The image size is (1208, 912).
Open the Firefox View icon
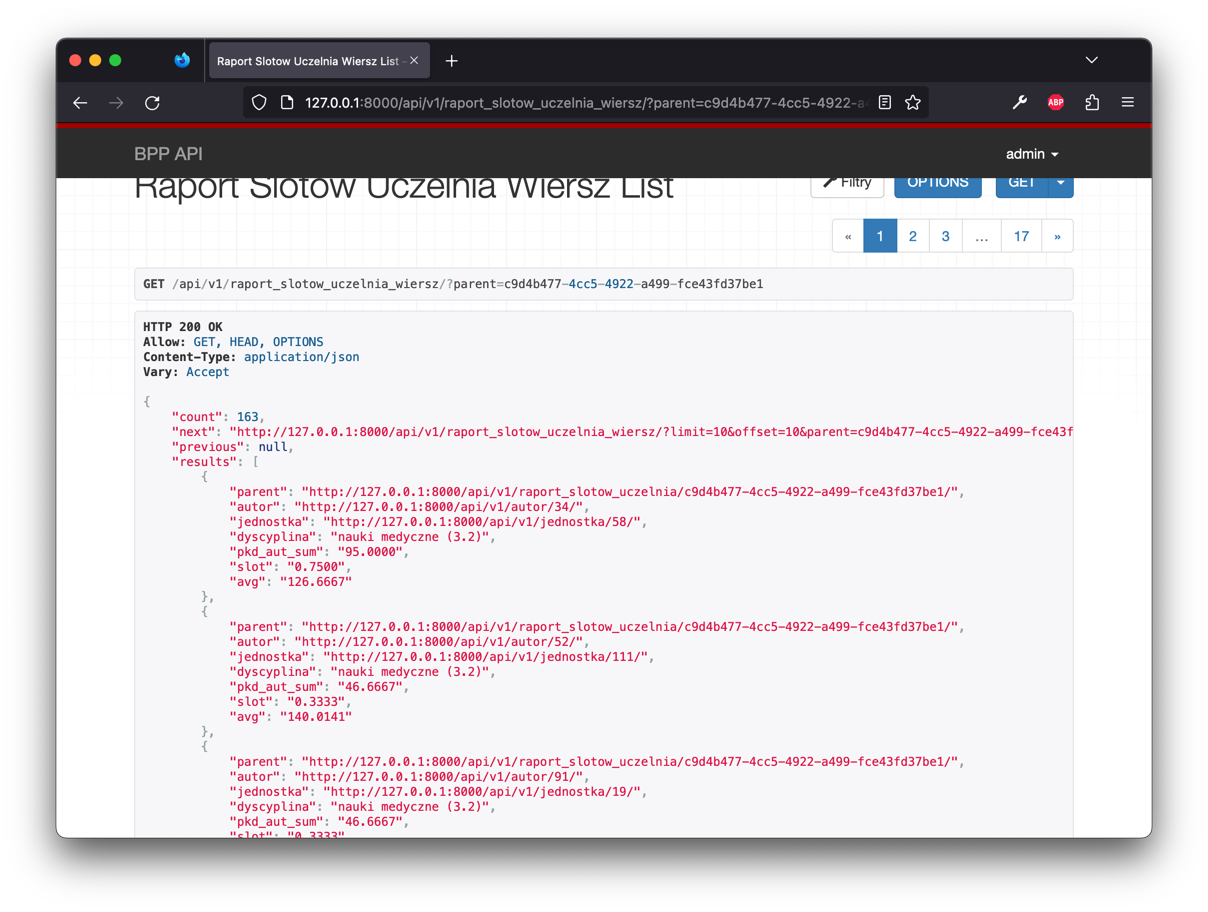[x=181, y=60]
